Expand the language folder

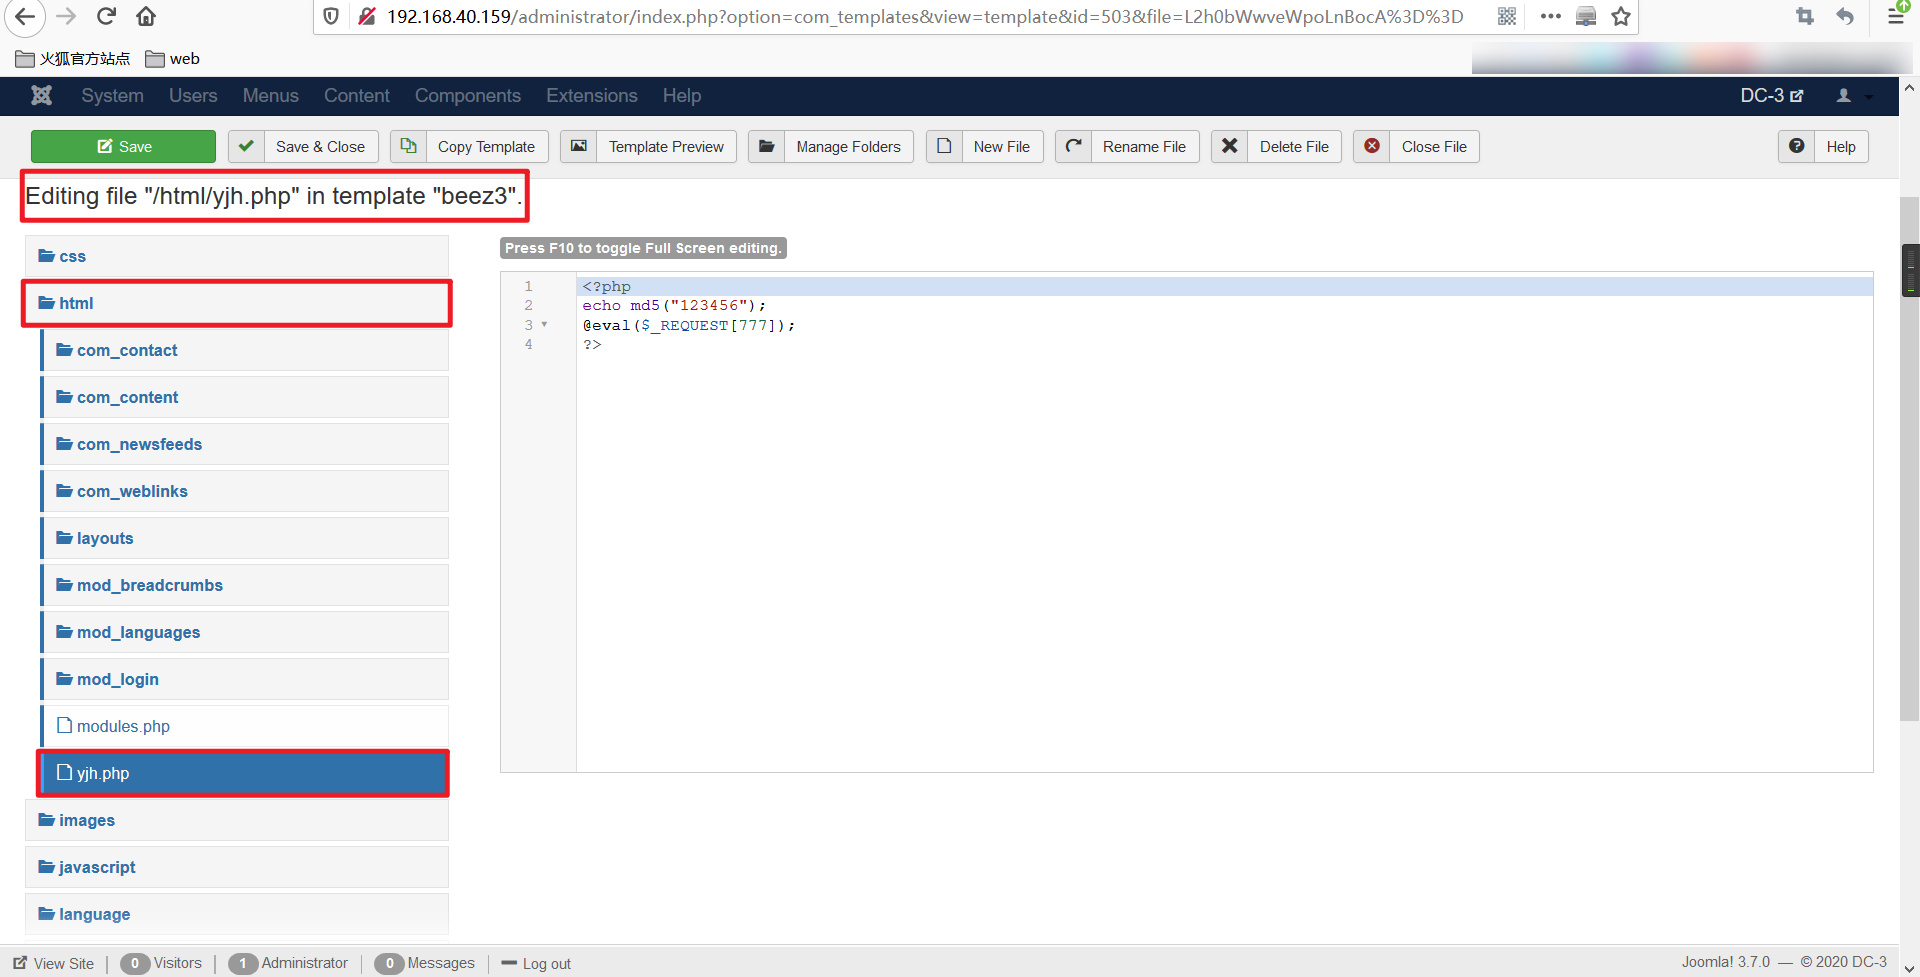point(237,914)
